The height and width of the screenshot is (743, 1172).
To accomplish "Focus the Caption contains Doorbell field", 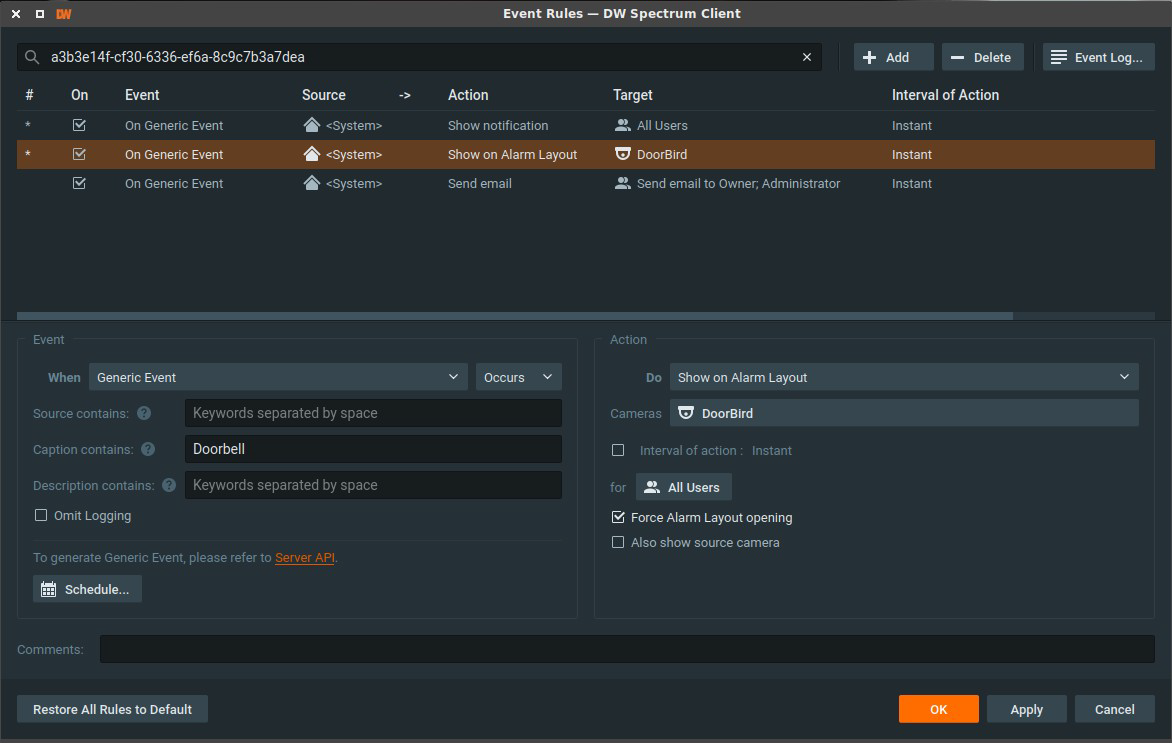I will (374, 449).
